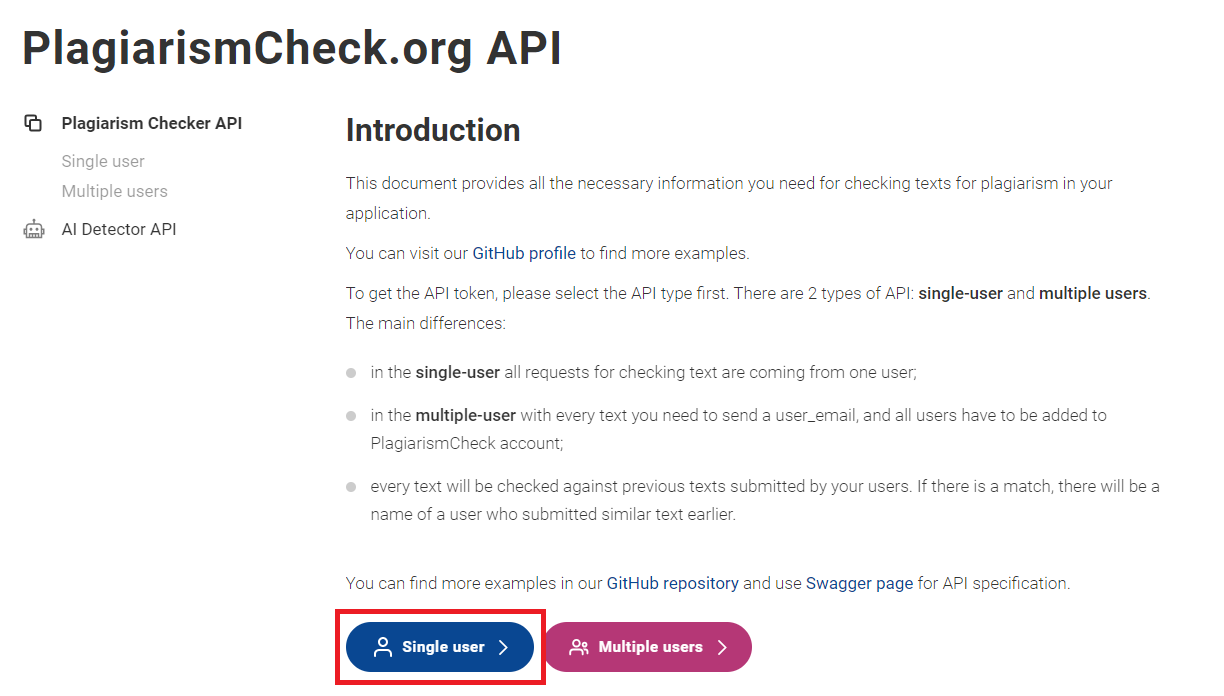Image resolution: width=1224 pixels, height=696 pixels.
Task: Click the chevron arrow on Multiple users button
Action: (x=721, y=647)
